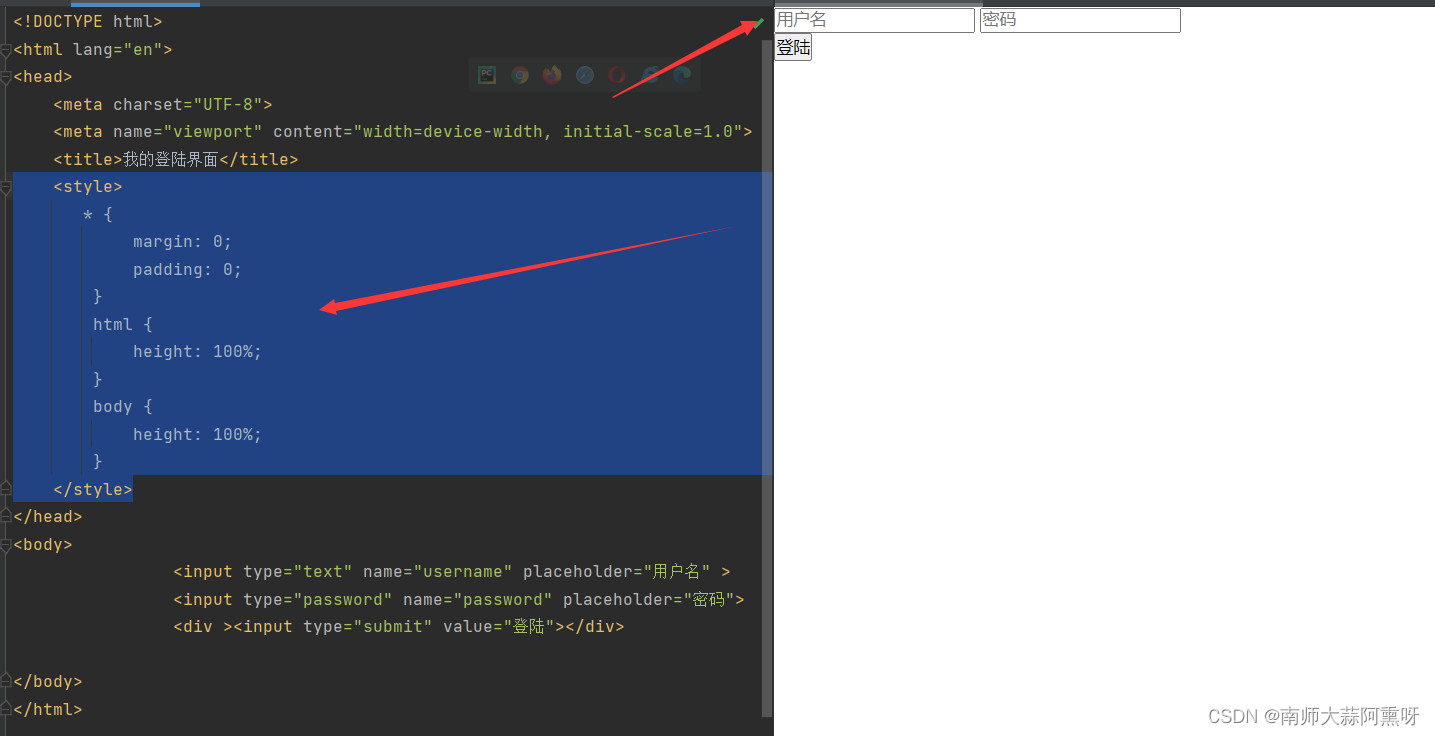
Task: Click the input type="password" code line
Action: pyautogui.click(x=459, y=600)
